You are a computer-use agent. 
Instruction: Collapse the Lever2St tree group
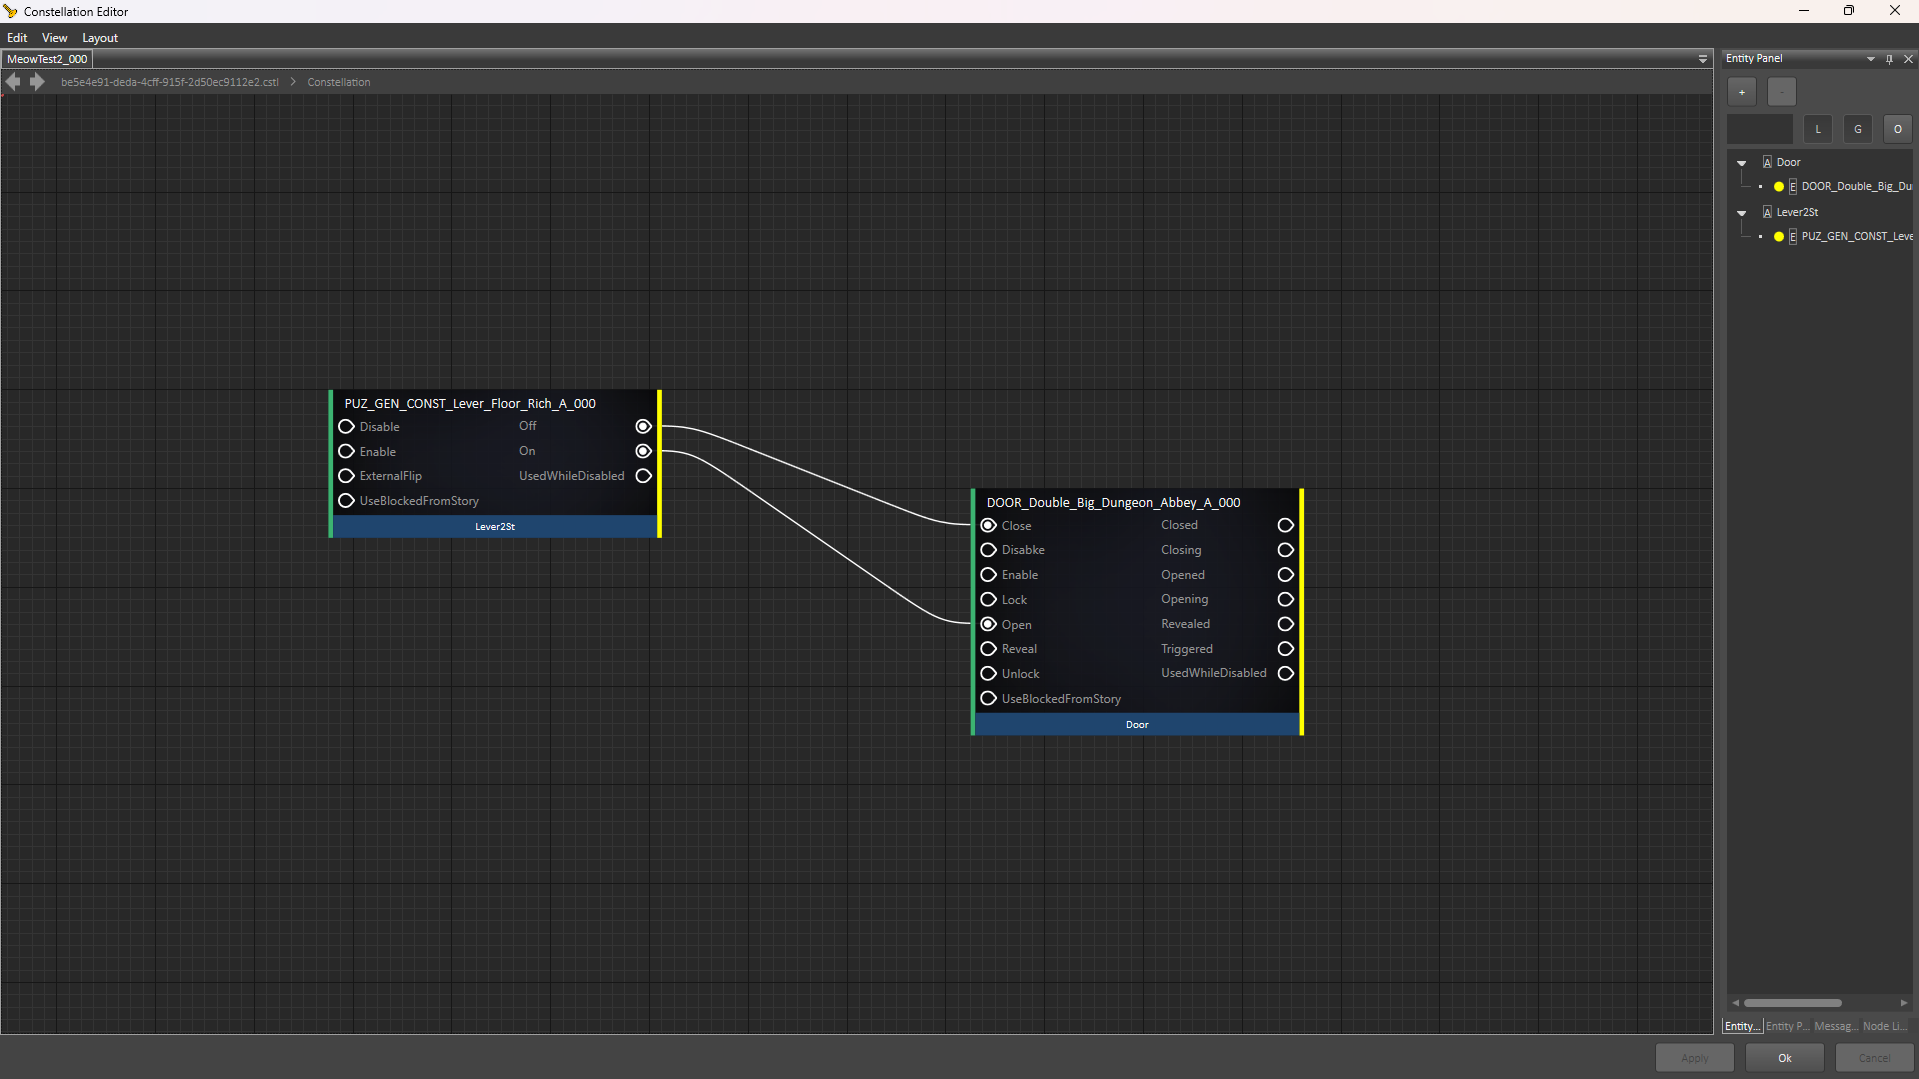pos(1742,213)
